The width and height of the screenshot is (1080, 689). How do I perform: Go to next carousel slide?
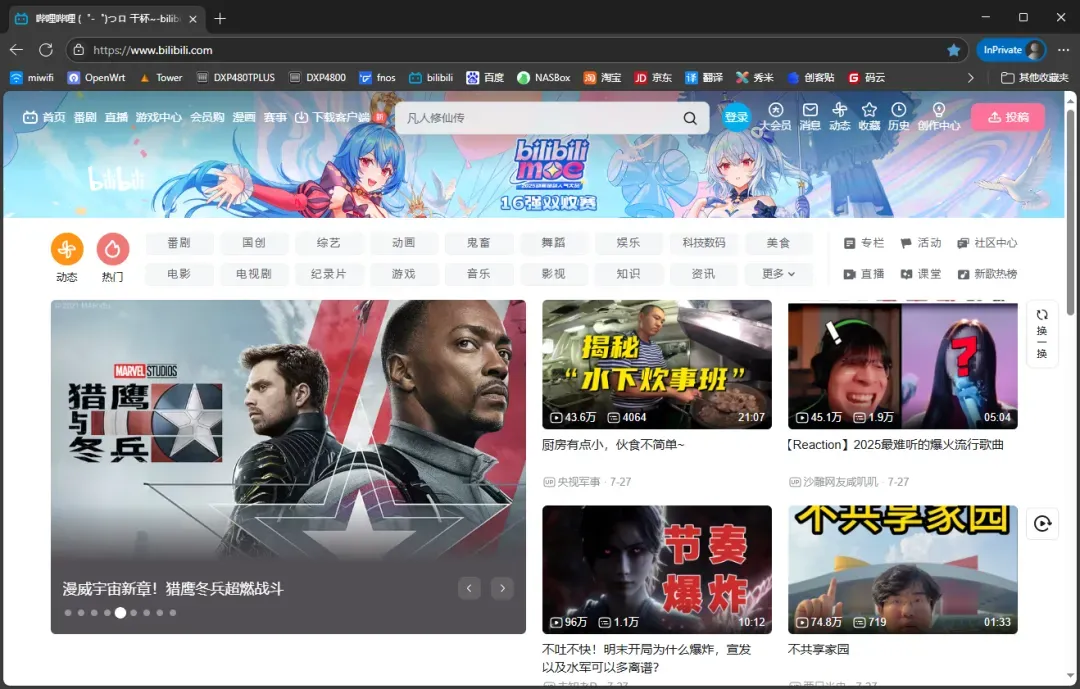[502, 588]
